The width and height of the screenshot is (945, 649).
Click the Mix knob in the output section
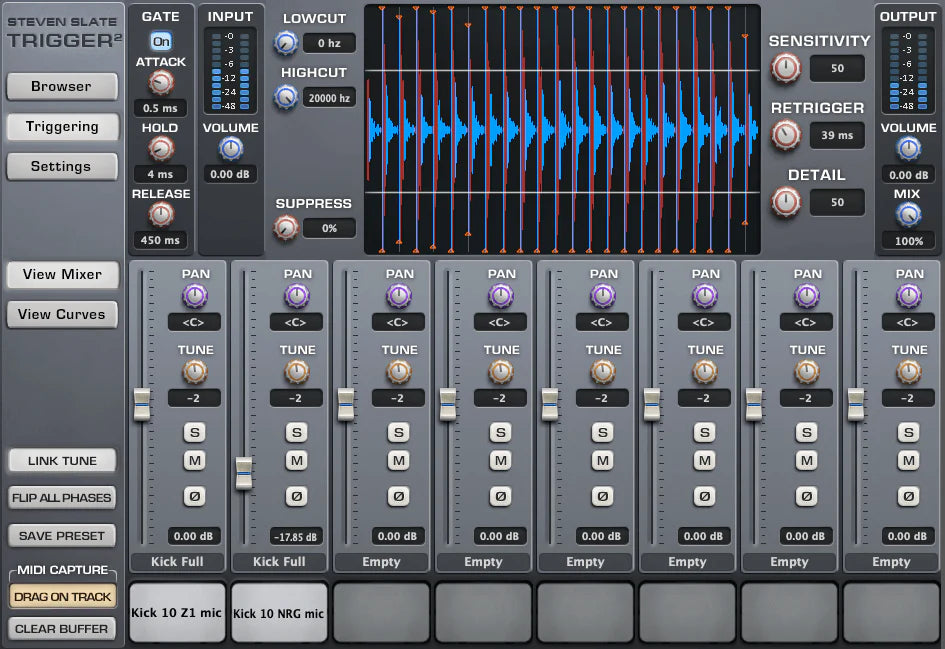click(908, 214)
